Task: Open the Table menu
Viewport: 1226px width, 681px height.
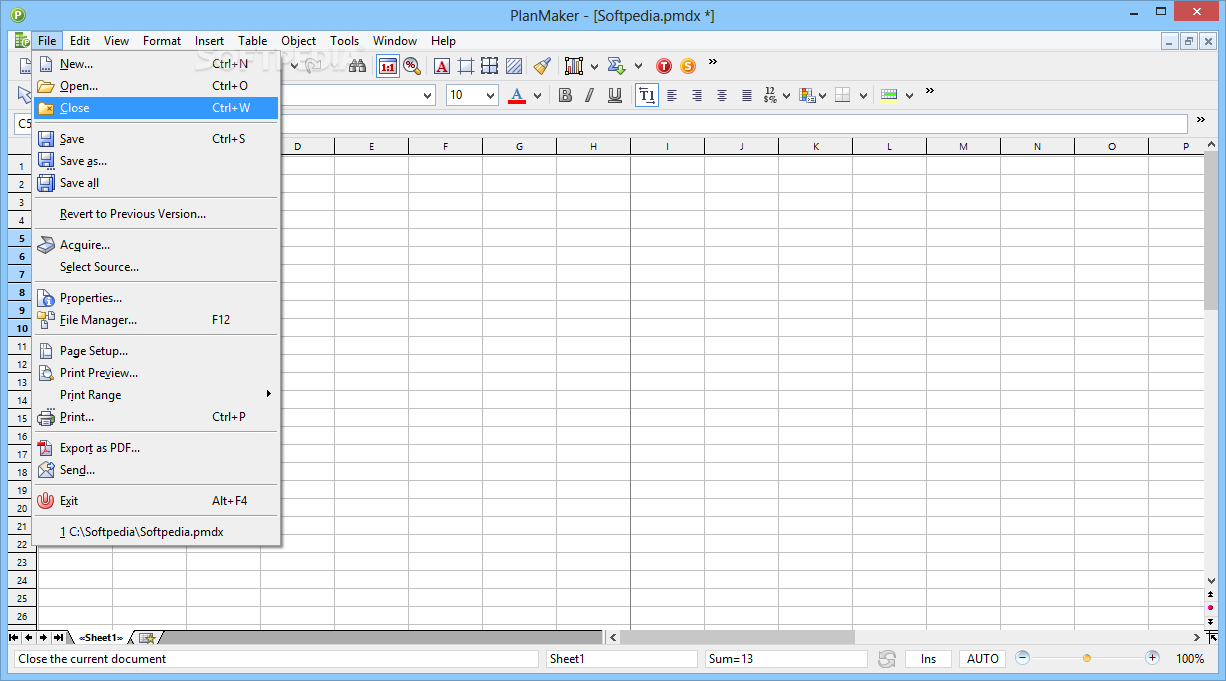Action: click(253, 41)
